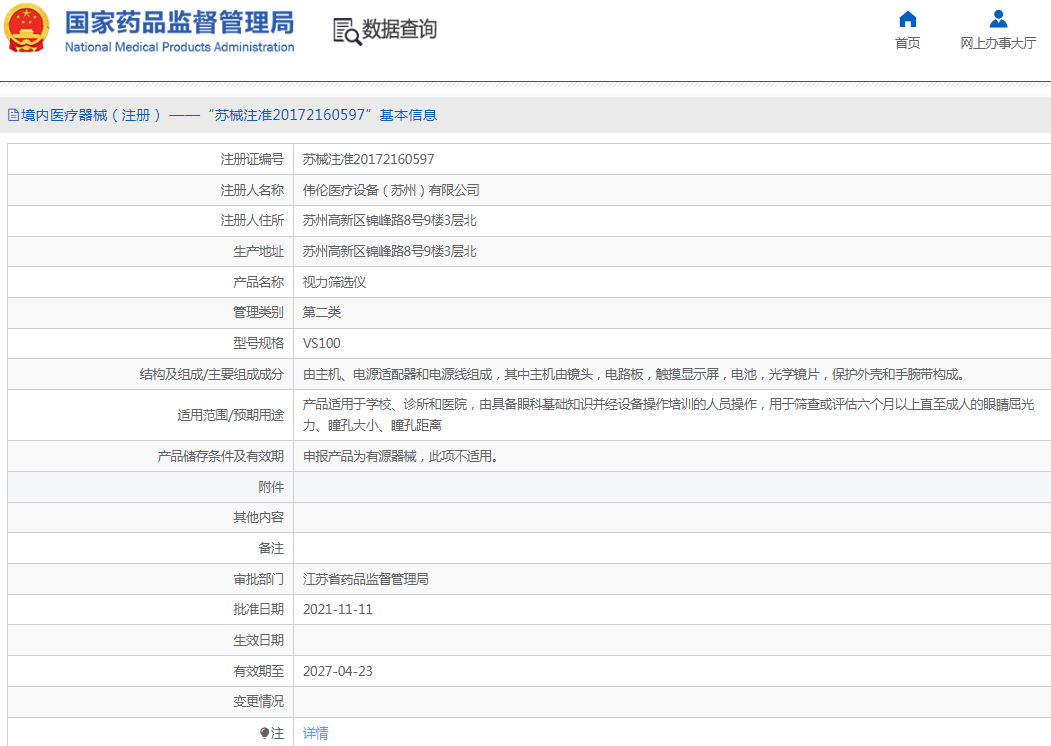Click the 批准日期 row label
The height and width of the screenshot is (746, 1051).
259,609
